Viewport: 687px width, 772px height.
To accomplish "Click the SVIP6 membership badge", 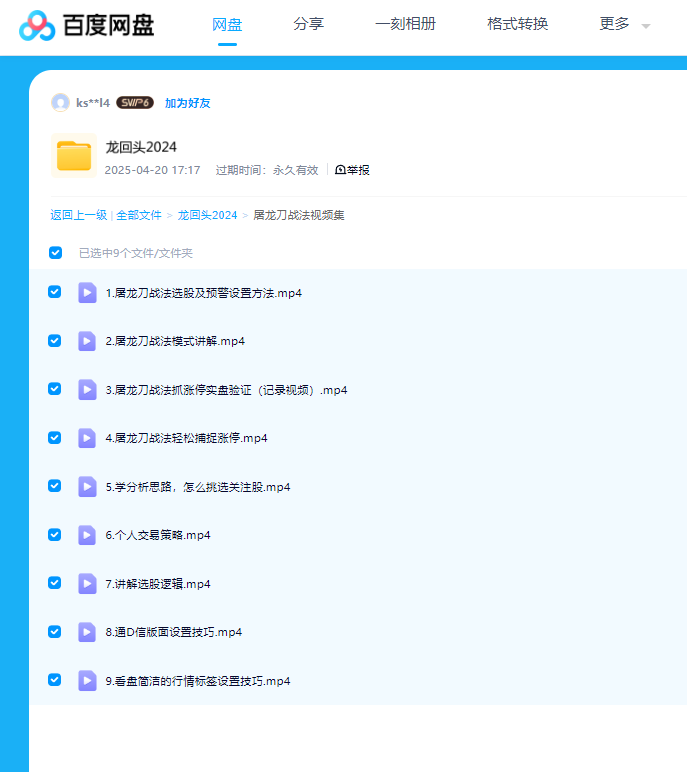I will pos(135,103).
